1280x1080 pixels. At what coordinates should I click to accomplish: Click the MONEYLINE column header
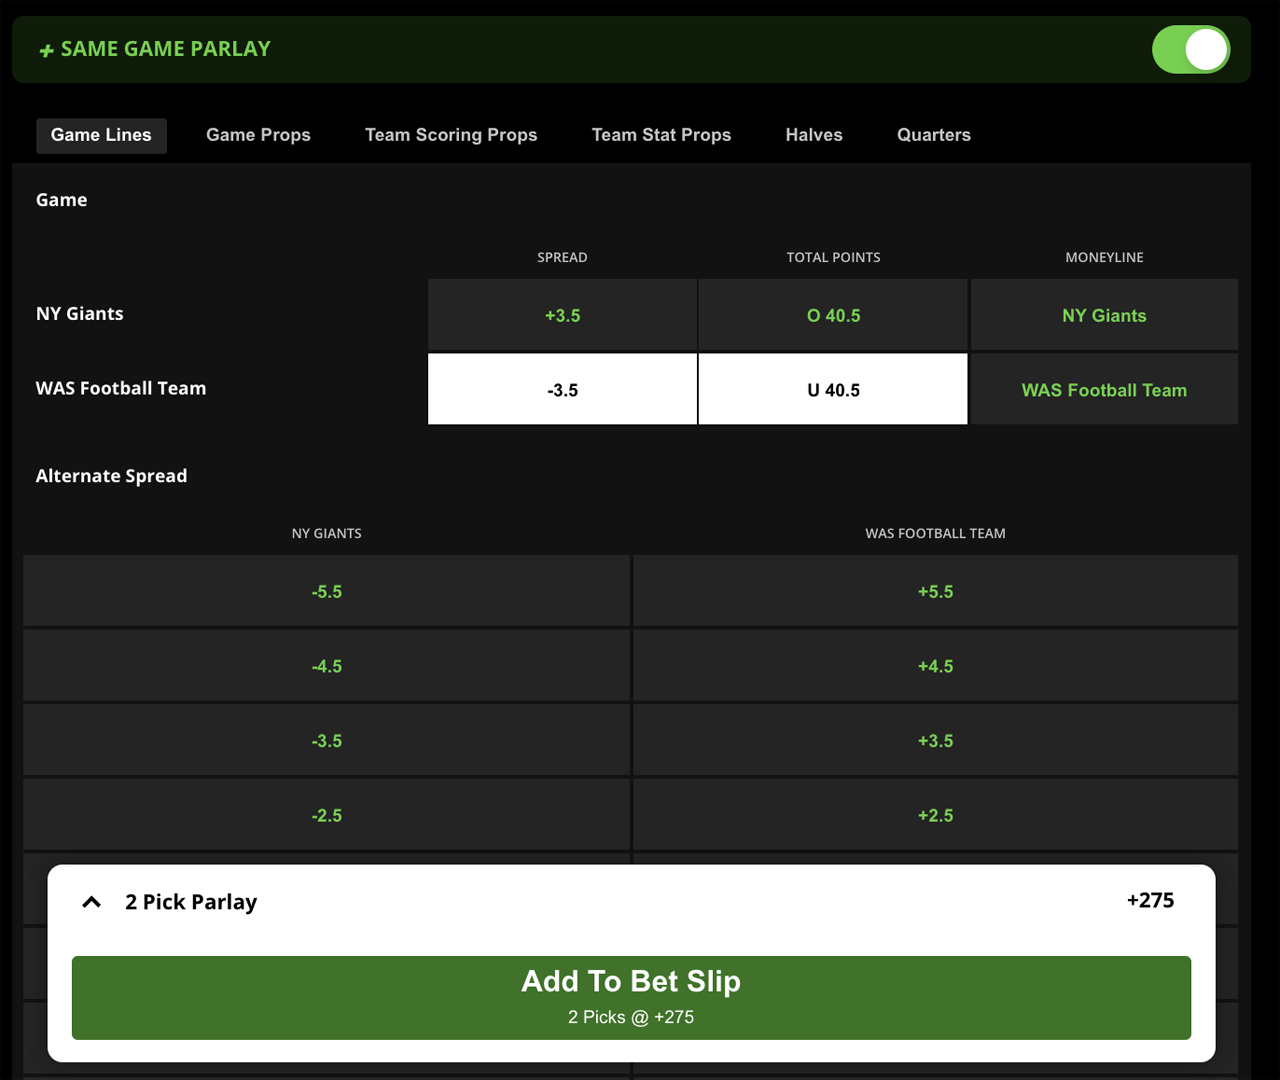[1104, 257]
